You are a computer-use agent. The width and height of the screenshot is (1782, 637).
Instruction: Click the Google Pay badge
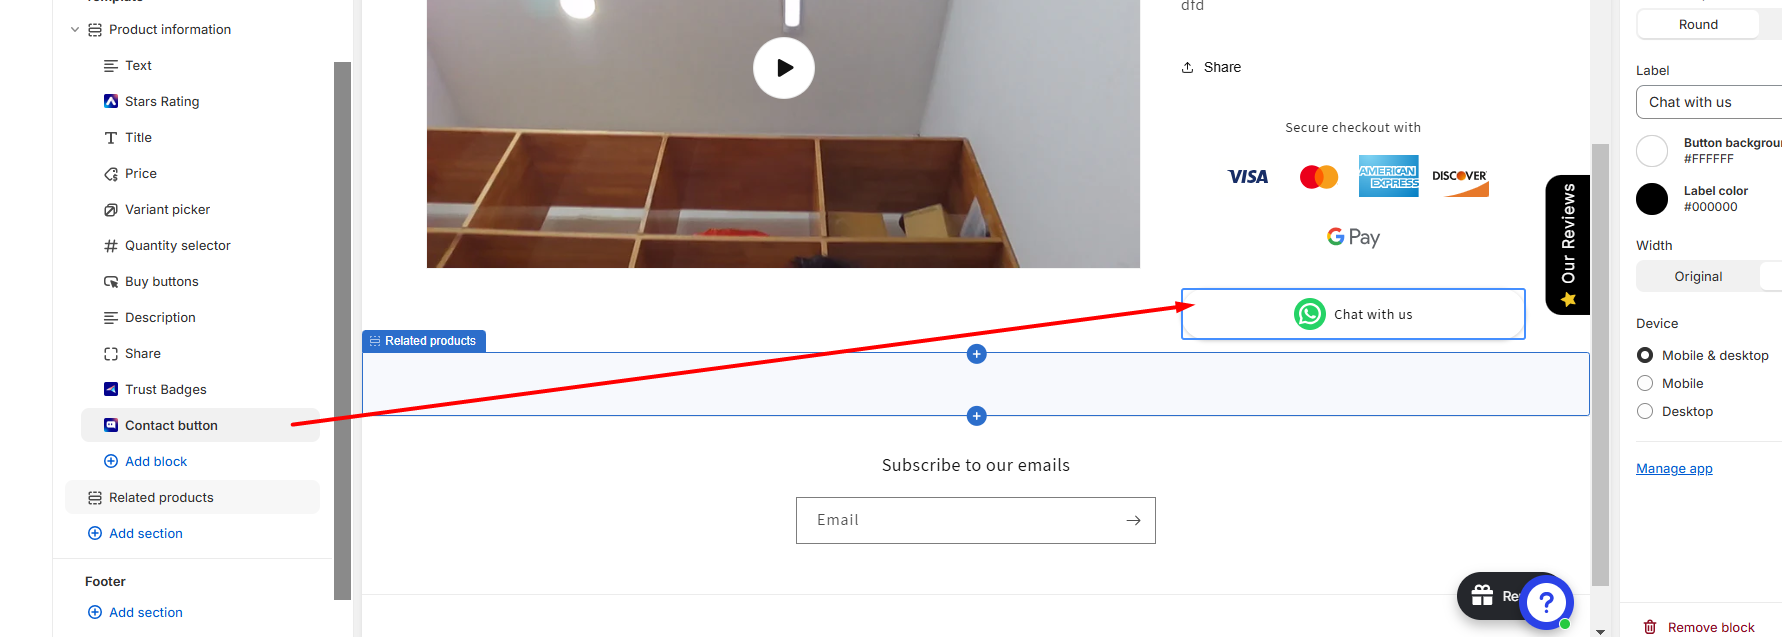coord(1353,237)
